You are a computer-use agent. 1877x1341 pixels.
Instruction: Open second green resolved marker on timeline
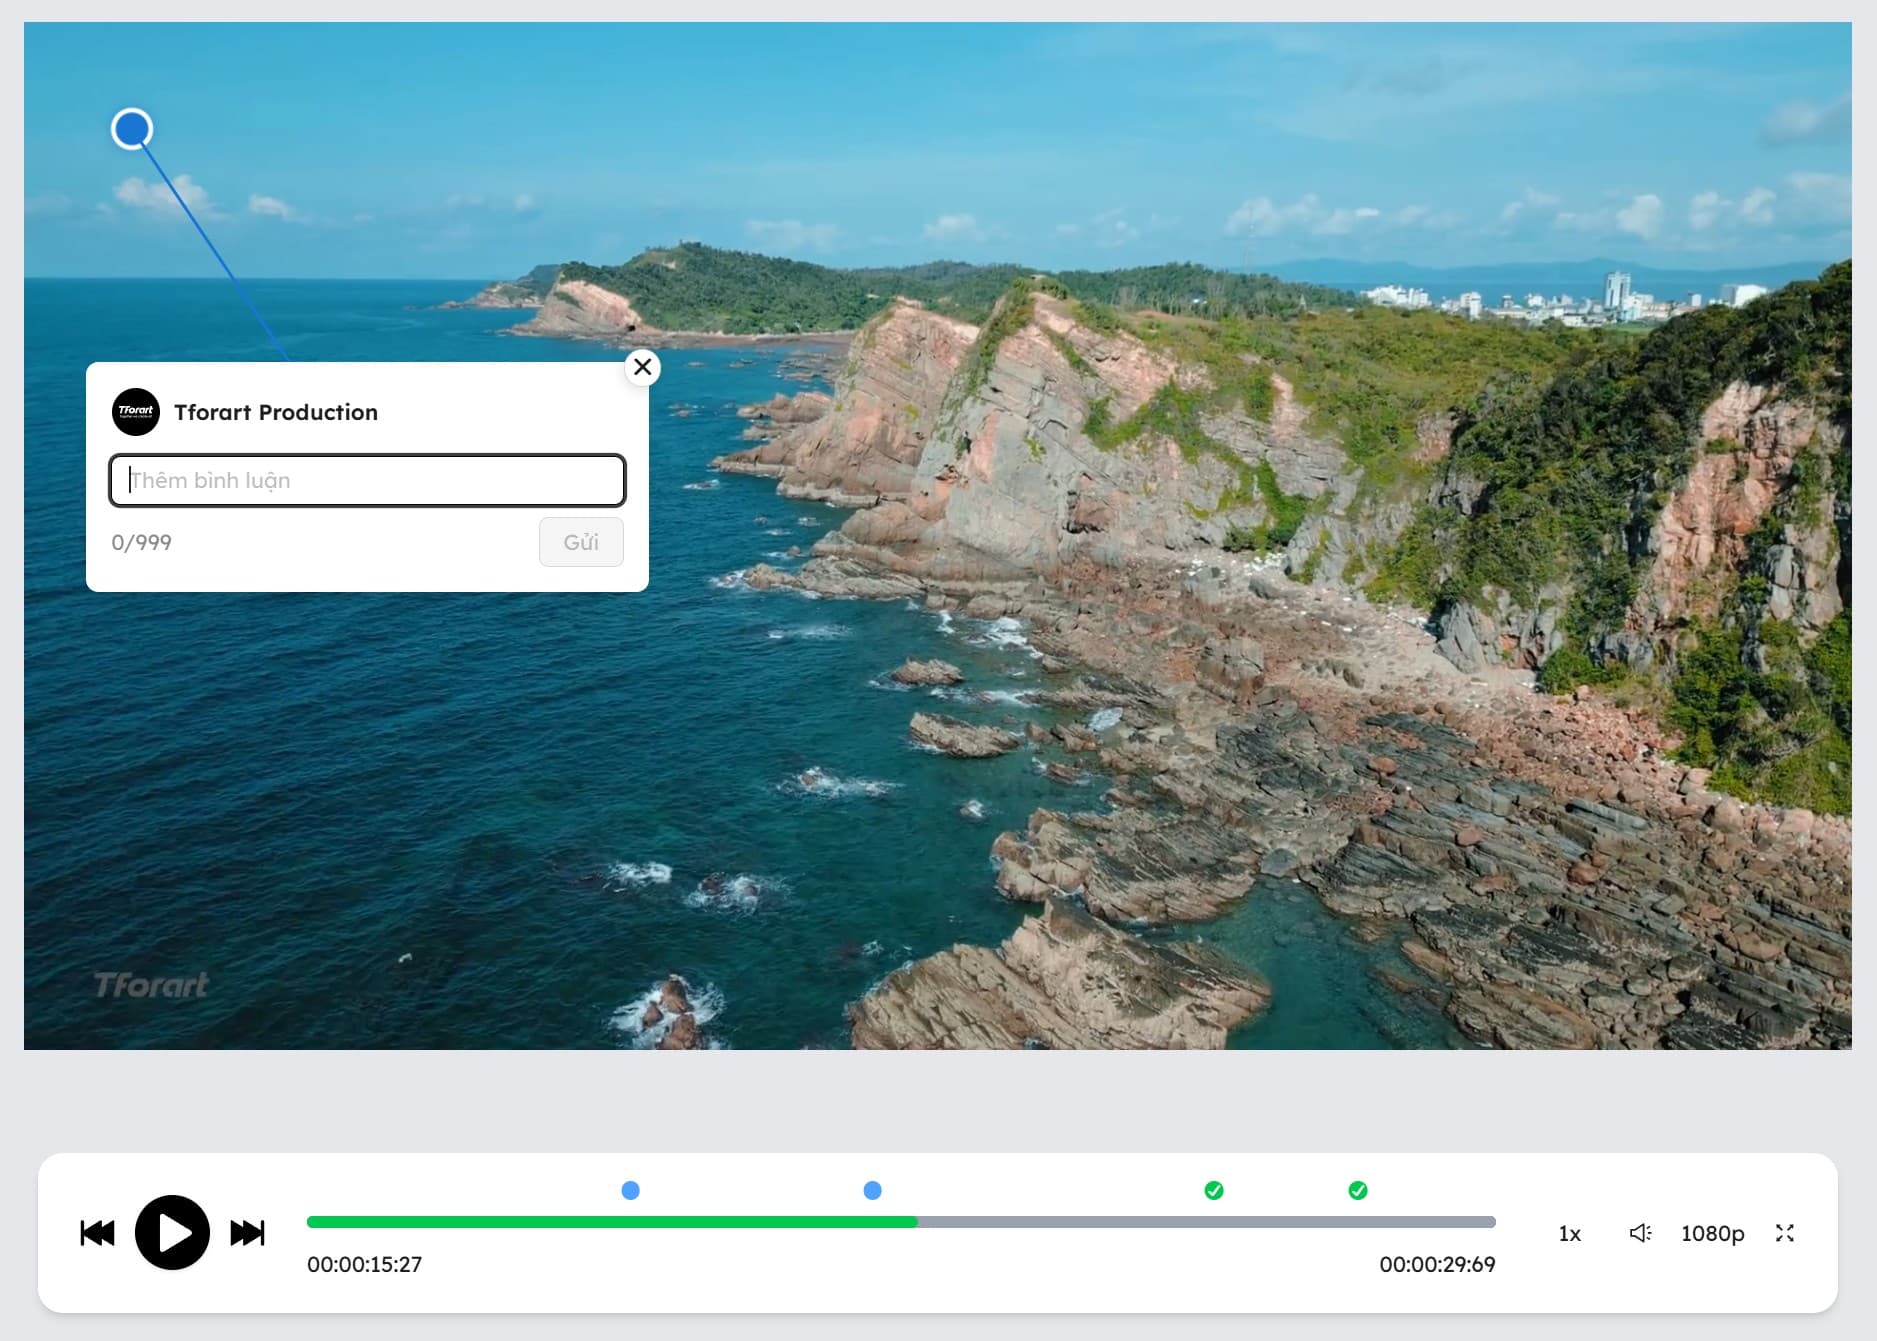coord(1358,1190)
